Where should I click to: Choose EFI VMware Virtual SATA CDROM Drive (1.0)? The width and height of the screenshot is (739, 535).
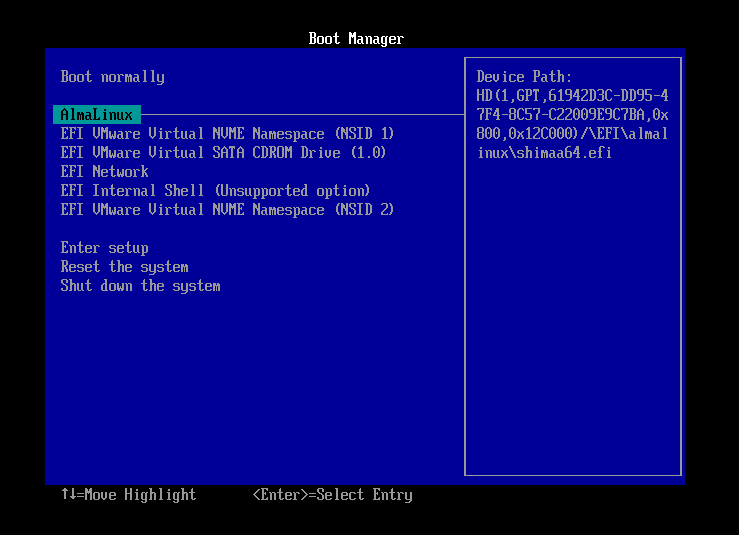click(x=223, y=153)
